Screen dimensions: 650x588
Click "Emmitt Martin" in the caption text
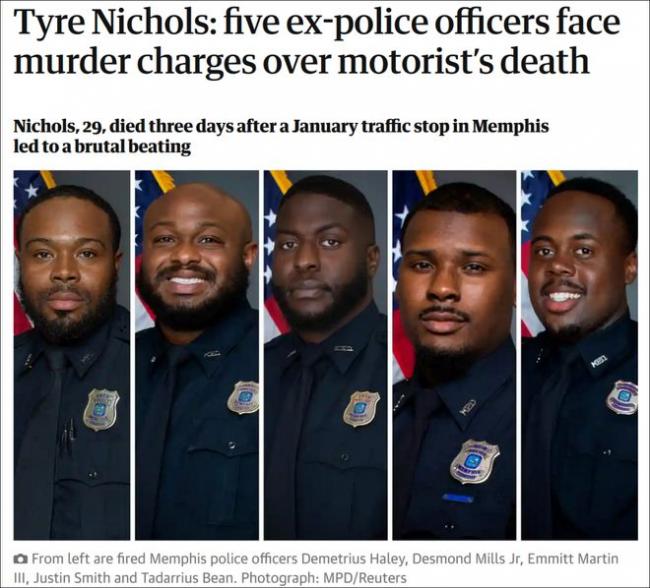[573, 559]
